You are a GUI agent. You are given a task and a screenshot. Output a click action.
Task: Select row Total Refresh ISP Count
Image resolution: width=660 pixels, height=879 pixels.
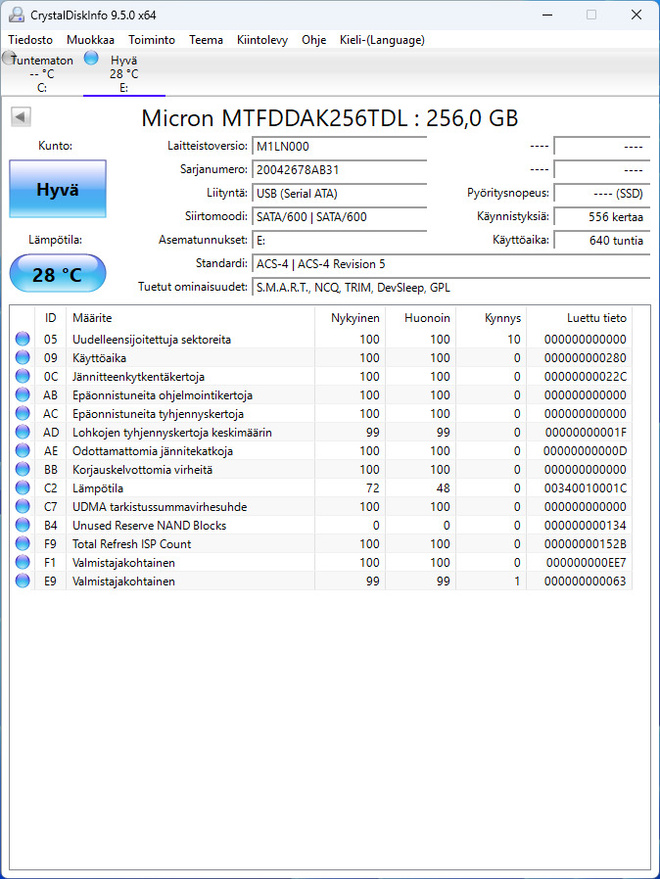(x=321, y=544)
